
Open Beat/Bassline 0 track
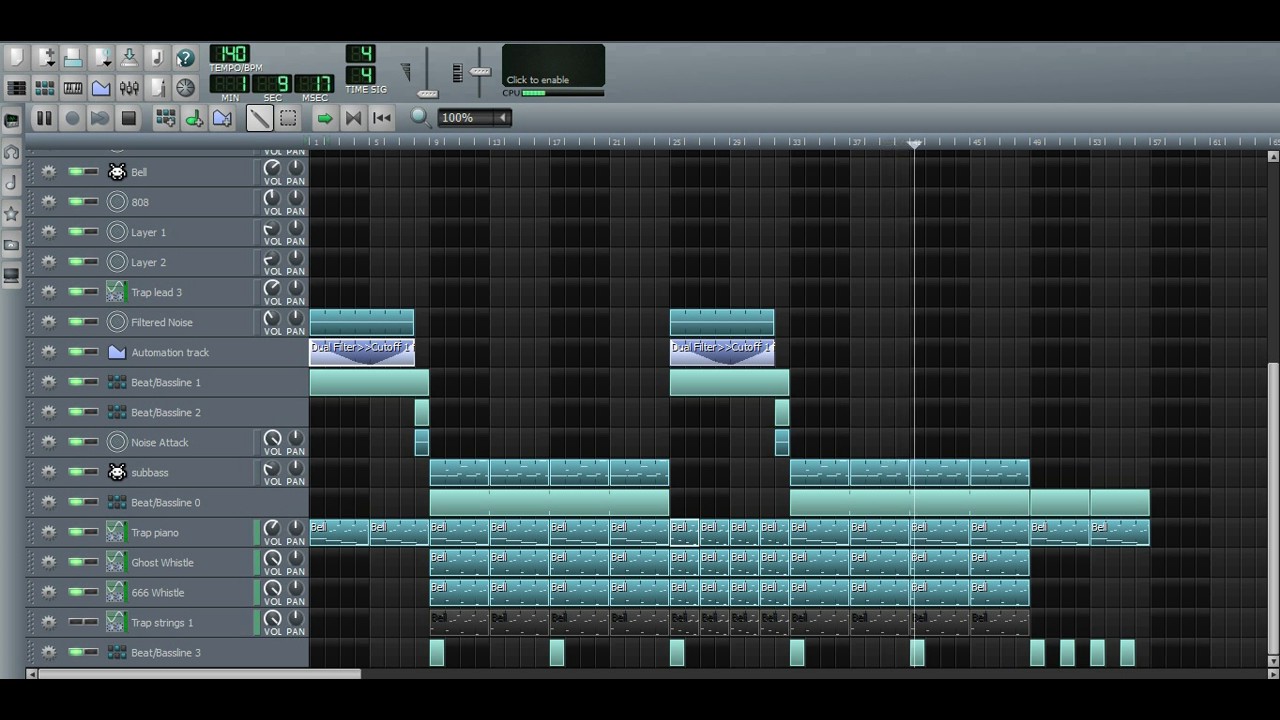pyautogui.click(x=180, y=502)
